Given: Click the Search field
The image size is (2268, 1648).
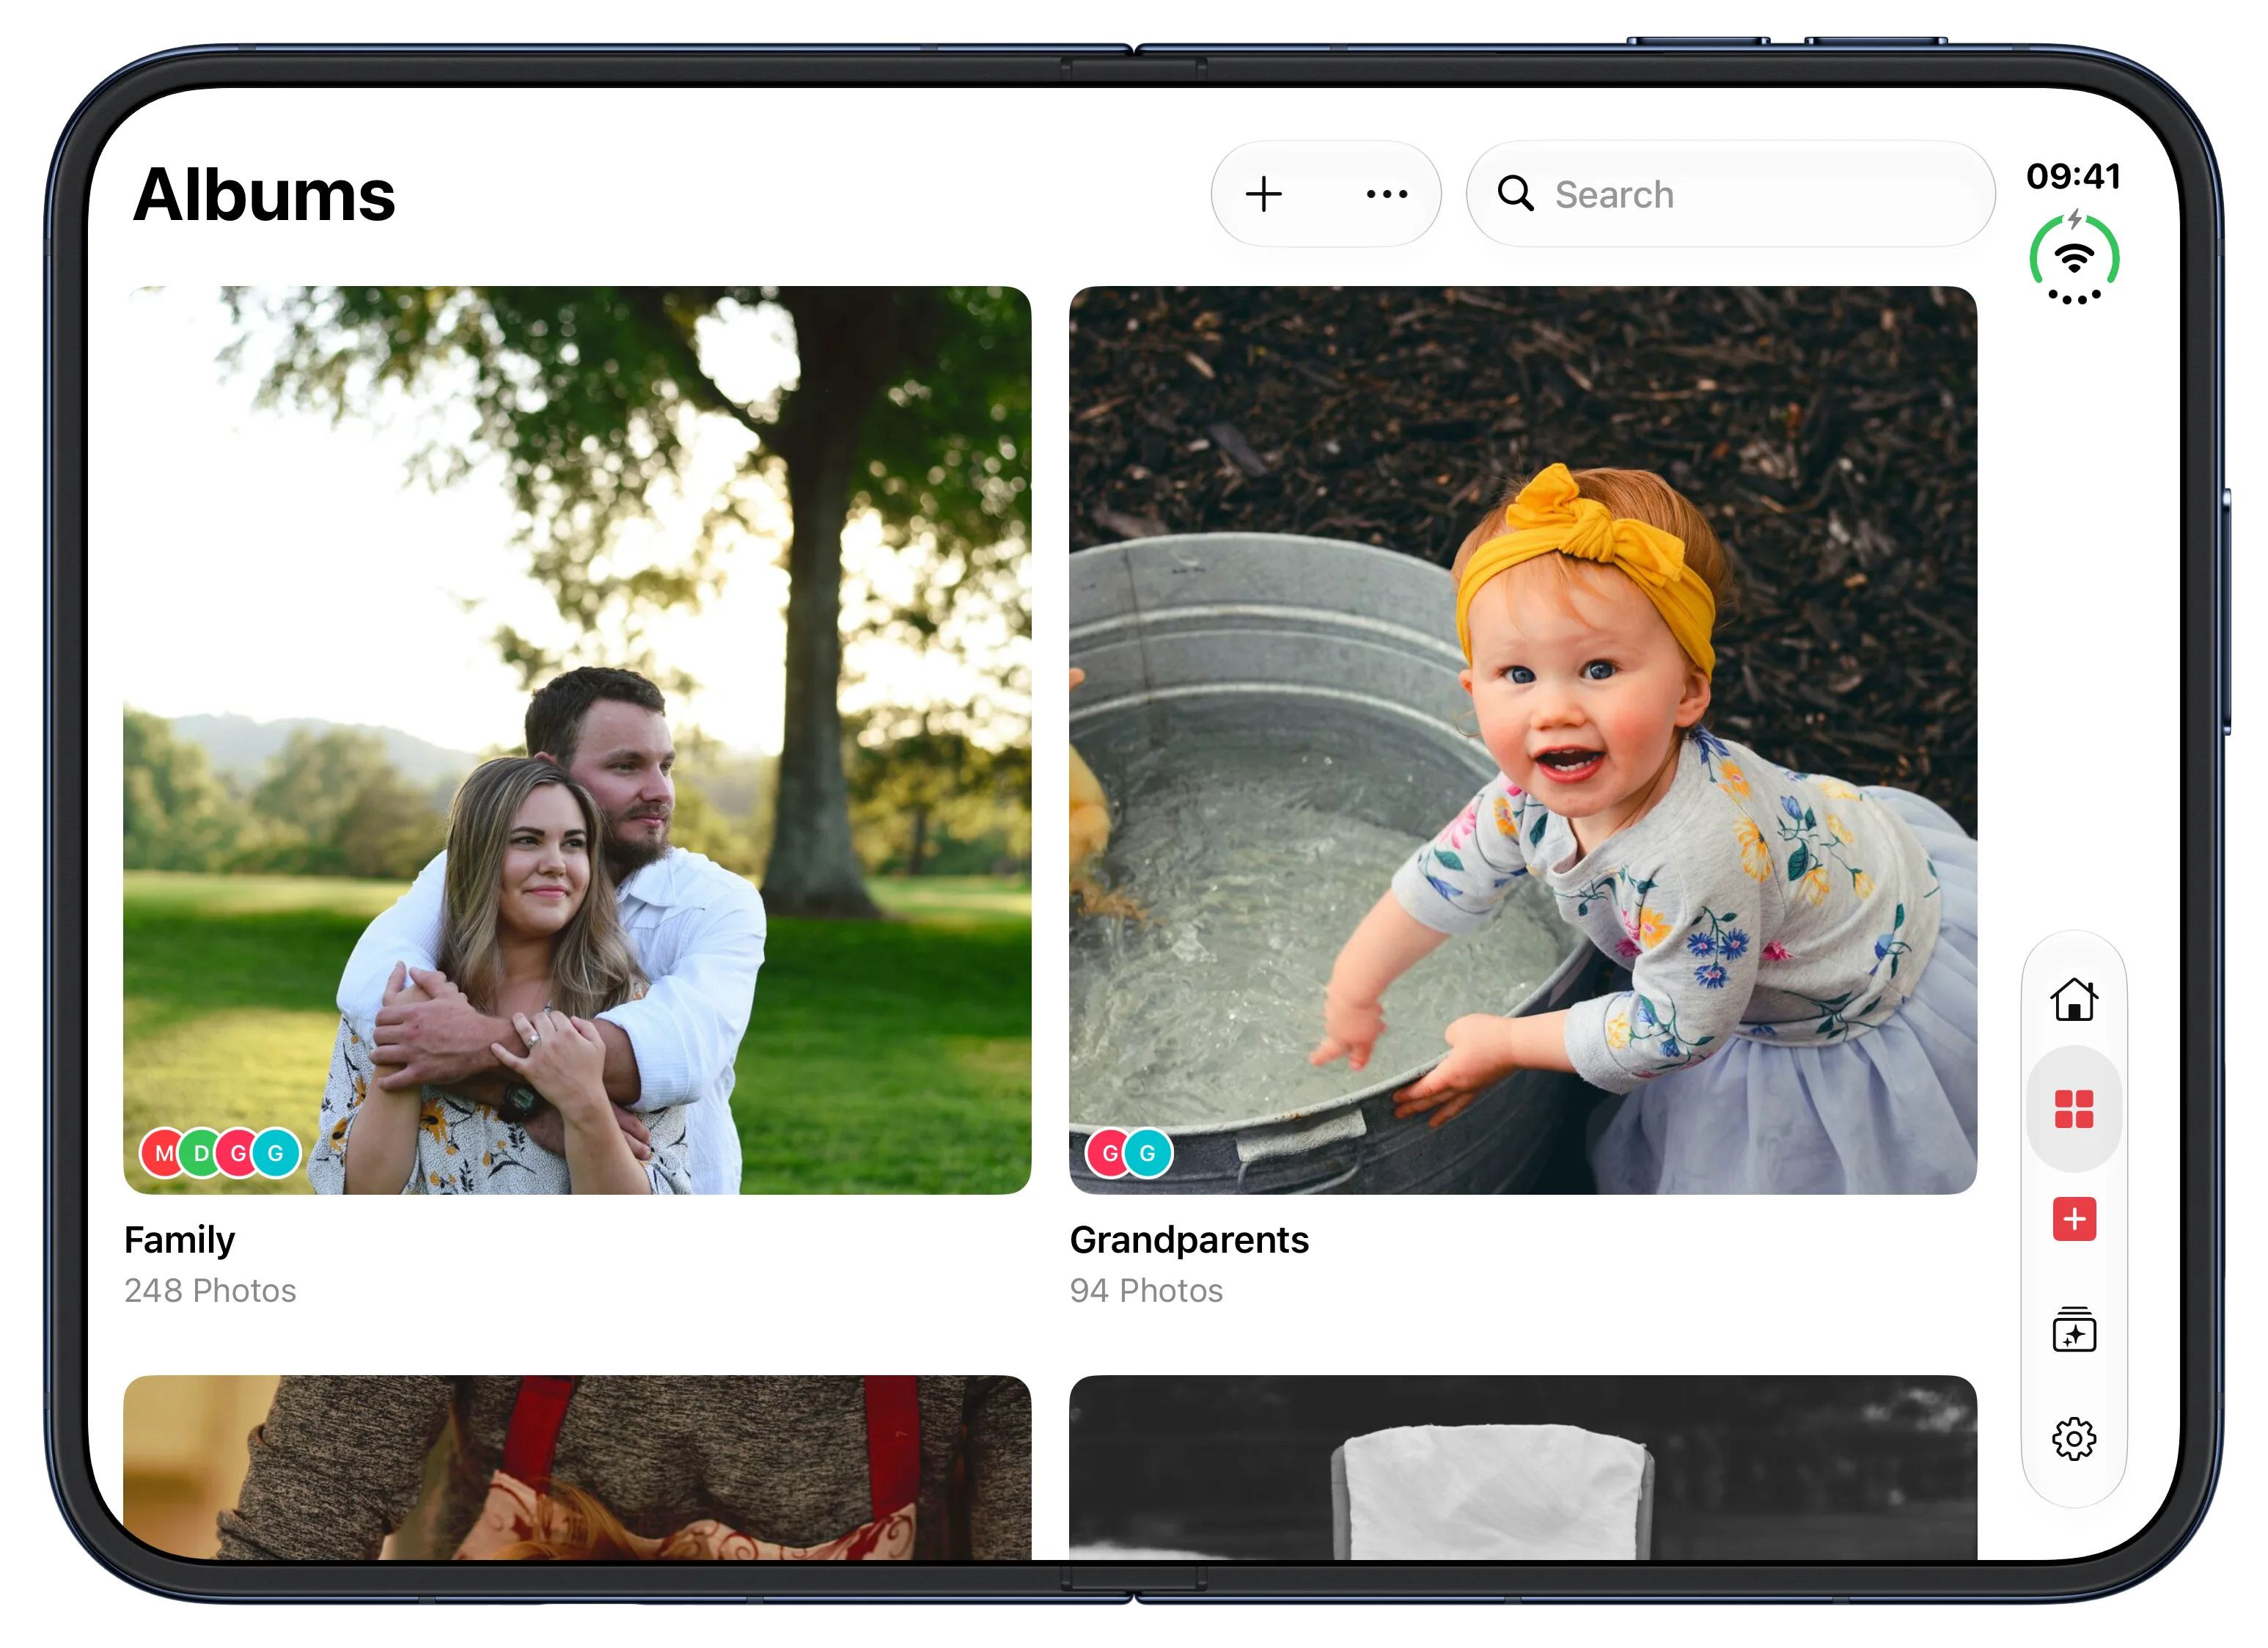Looking at the screenshot, I should coord(1730,194).
